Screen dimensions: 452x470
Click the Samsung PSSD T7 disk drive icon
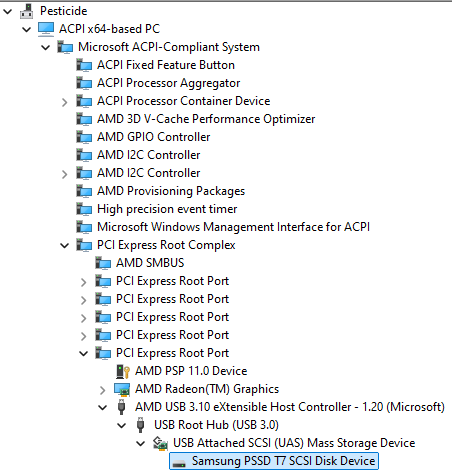(x=179, y=463)
